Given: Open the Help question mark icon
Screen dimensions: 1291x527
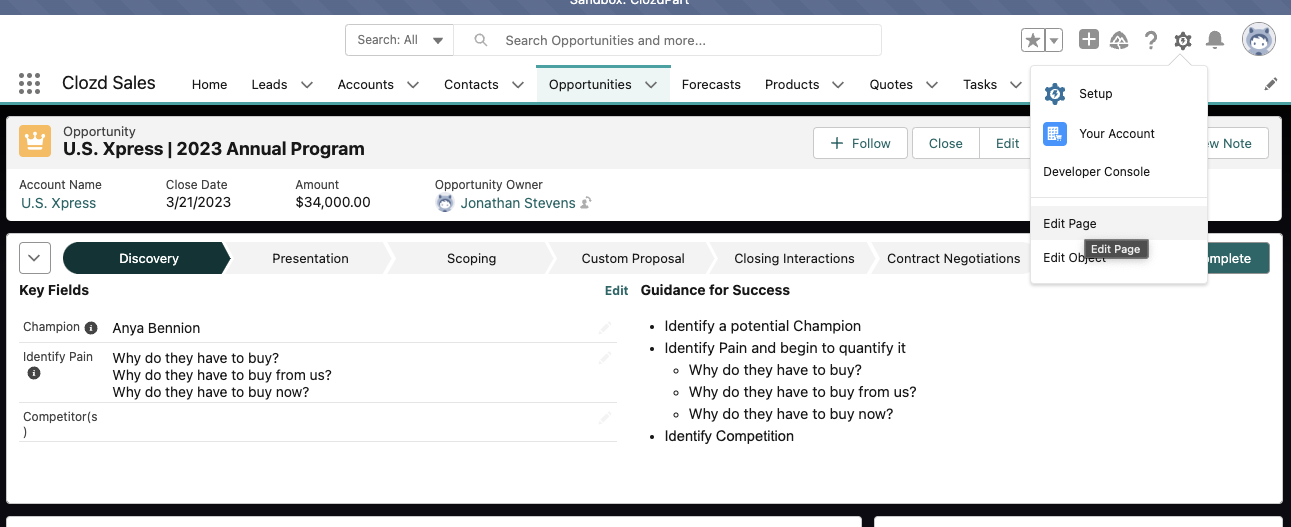Looking at the screenshot, I should (1151, 40).
